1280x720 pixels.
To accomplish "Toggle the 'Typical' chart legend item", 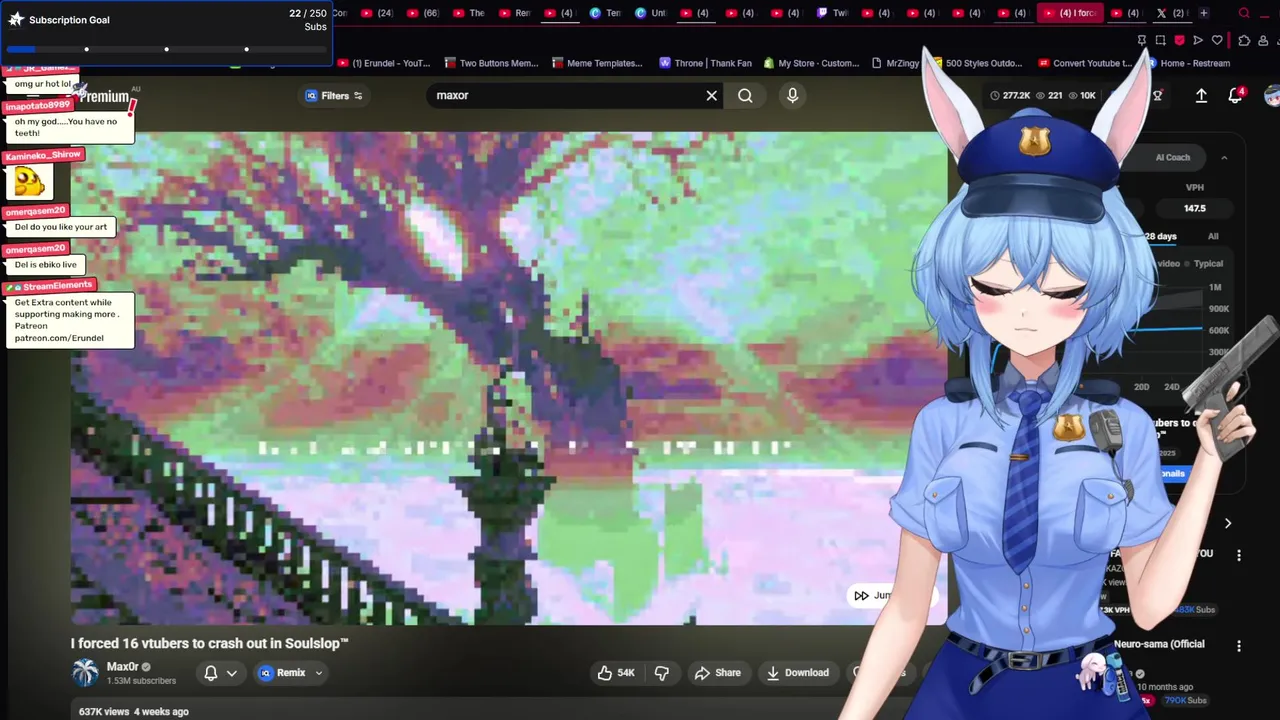I will (1204, 264).
